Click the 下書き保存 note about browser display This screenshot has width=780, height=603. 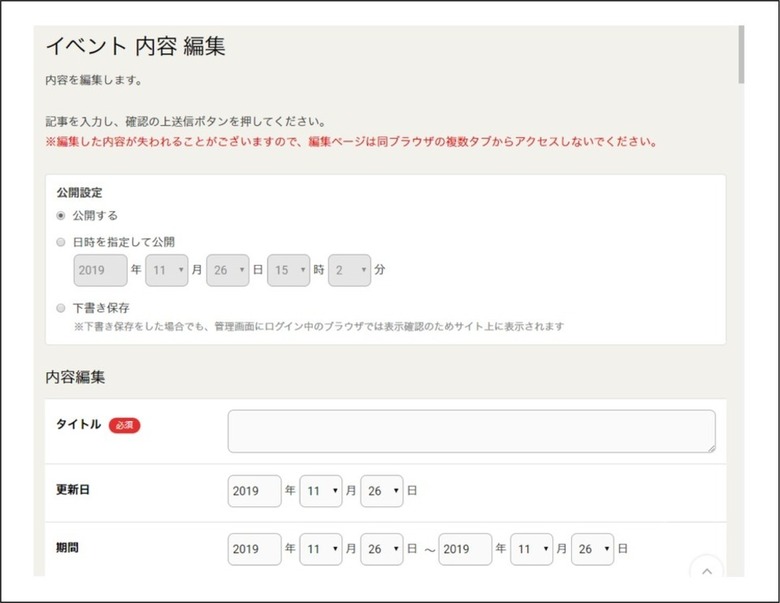coord(319,327)
